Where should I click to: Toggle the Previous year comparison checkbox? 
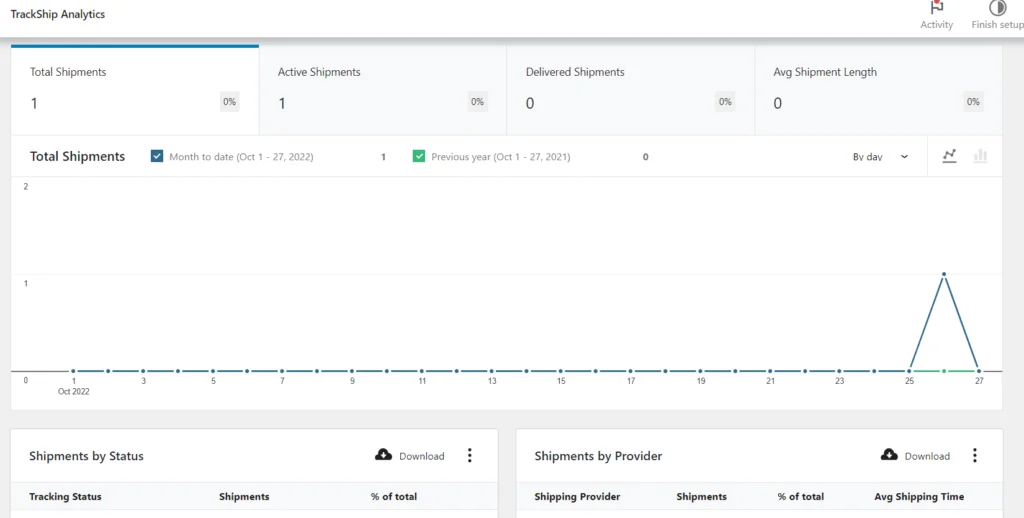pyautogui.click(x=419, y=156)
